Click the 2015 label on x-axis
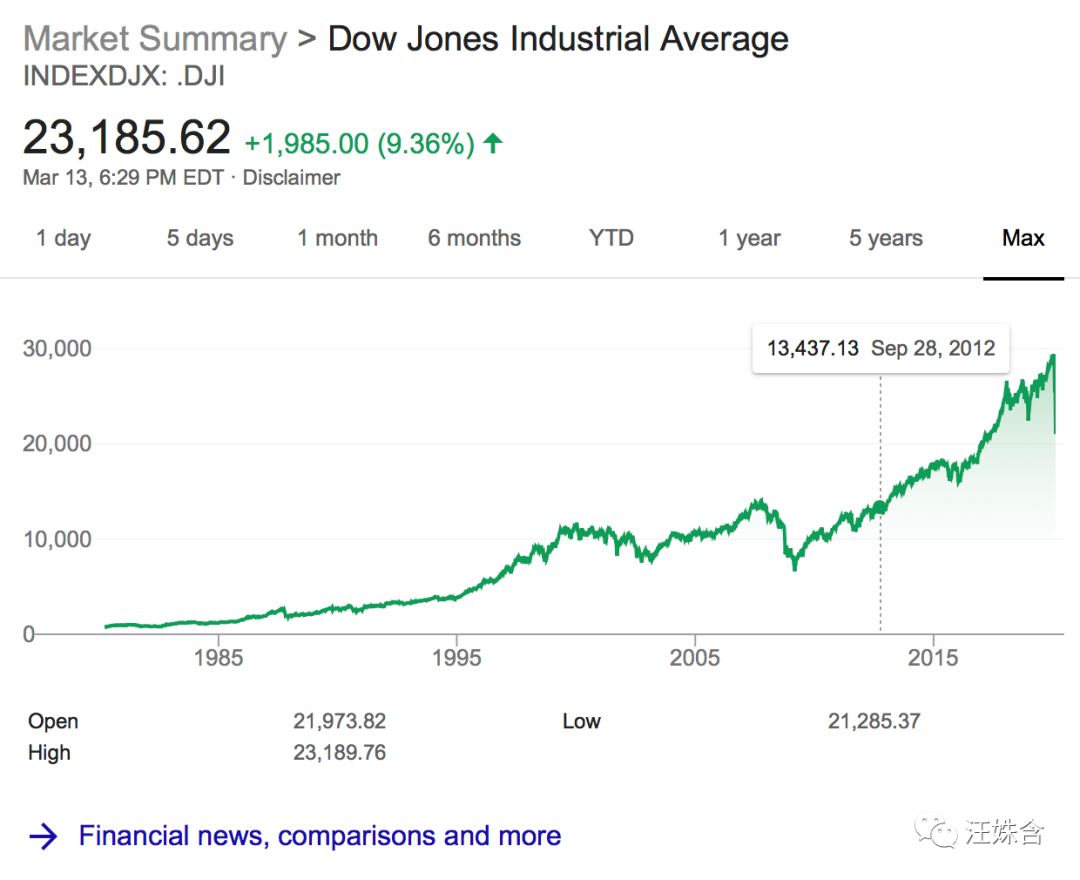Image resolution: width=1080 pixels, height=880 pixels. click(x=932, y=658)
